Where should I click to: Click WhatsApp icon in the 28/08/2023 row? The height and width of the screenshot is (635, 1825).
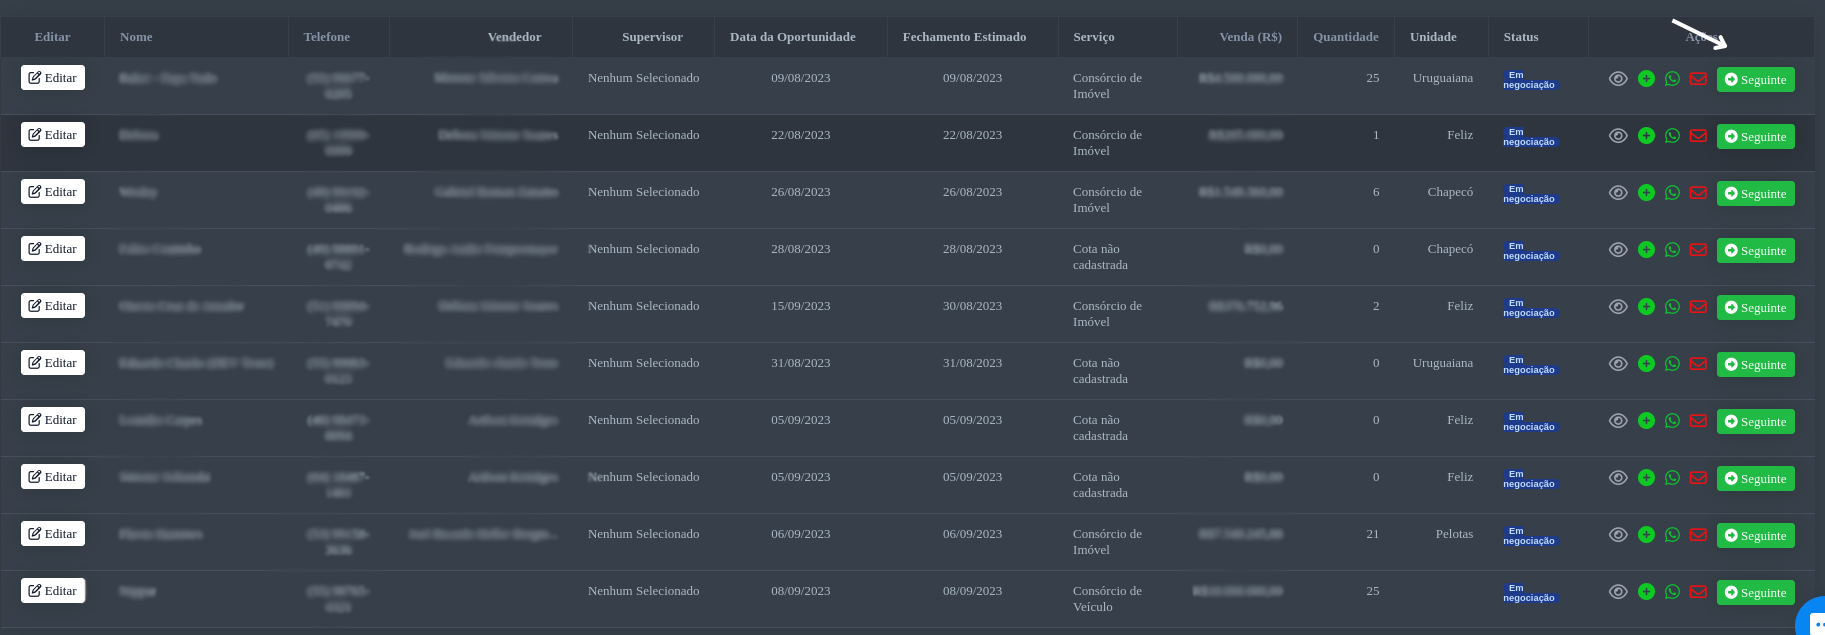1672,250
